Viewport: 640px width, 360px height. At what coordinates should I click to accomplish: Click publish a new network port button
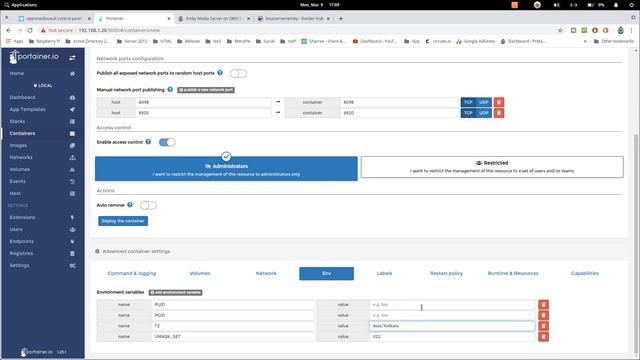click(206, 90)
